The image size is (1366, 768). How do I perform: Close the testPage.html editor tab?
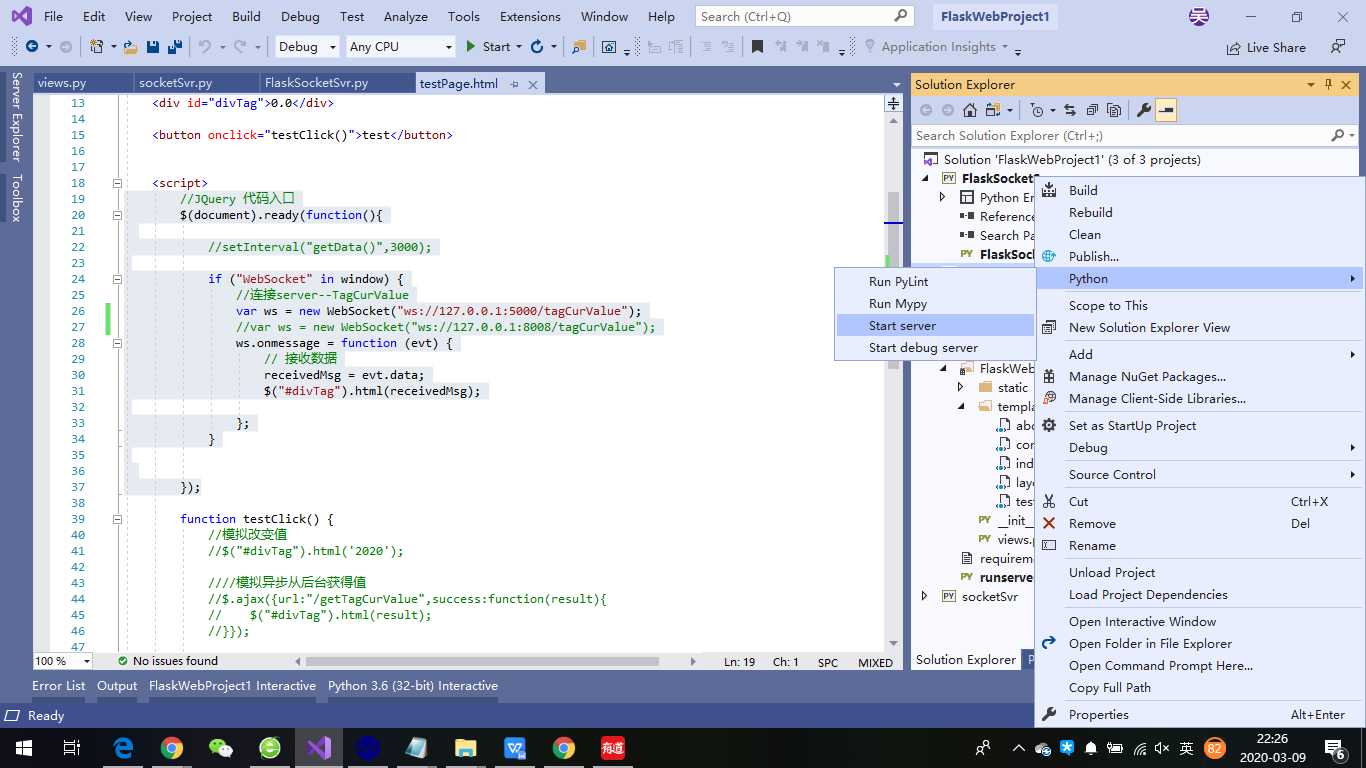534,84
